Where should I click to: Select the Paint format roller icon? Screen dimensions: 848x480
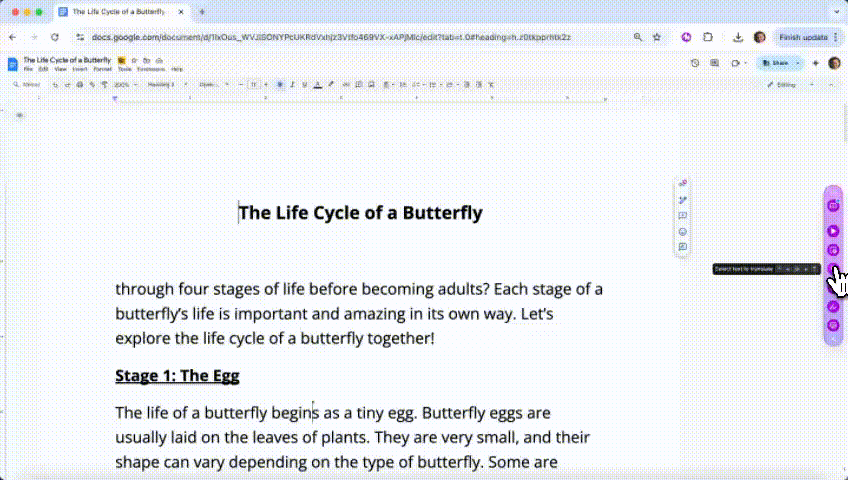(x=104, y=85)
